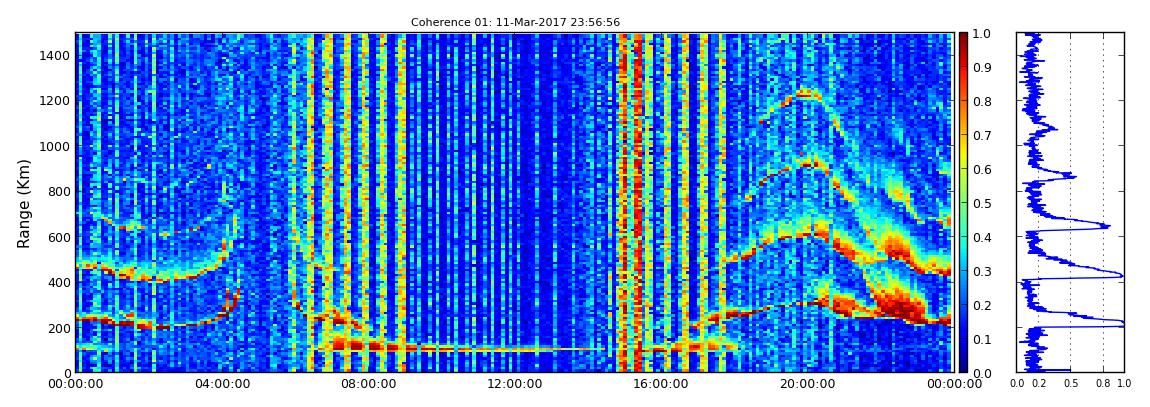
Task: Click the 0.4 colorbar tick label
Action: coord(981,238)
